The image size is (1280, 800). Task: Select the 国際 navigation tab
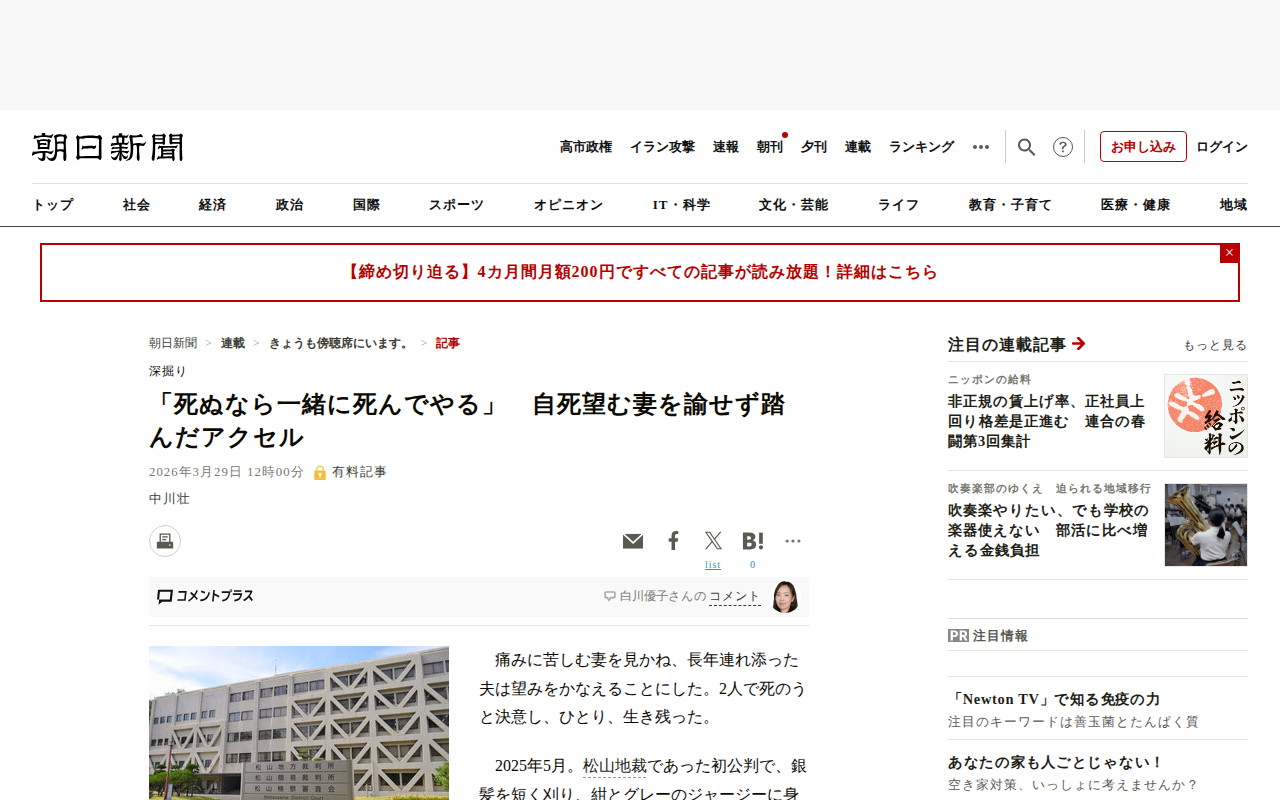pos(366,205)
